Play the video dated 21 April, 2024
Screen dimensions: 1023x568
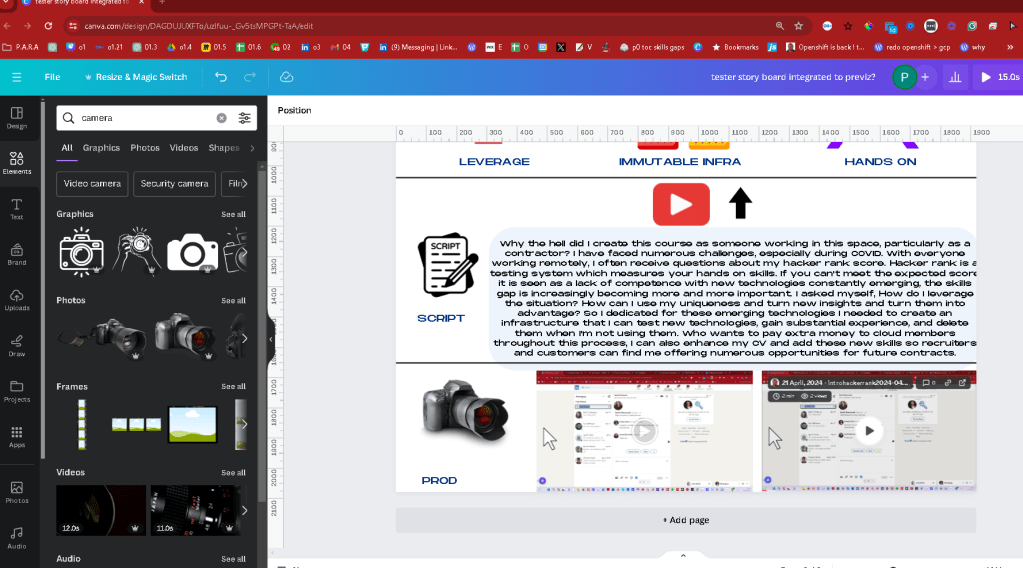click(869, 431)
